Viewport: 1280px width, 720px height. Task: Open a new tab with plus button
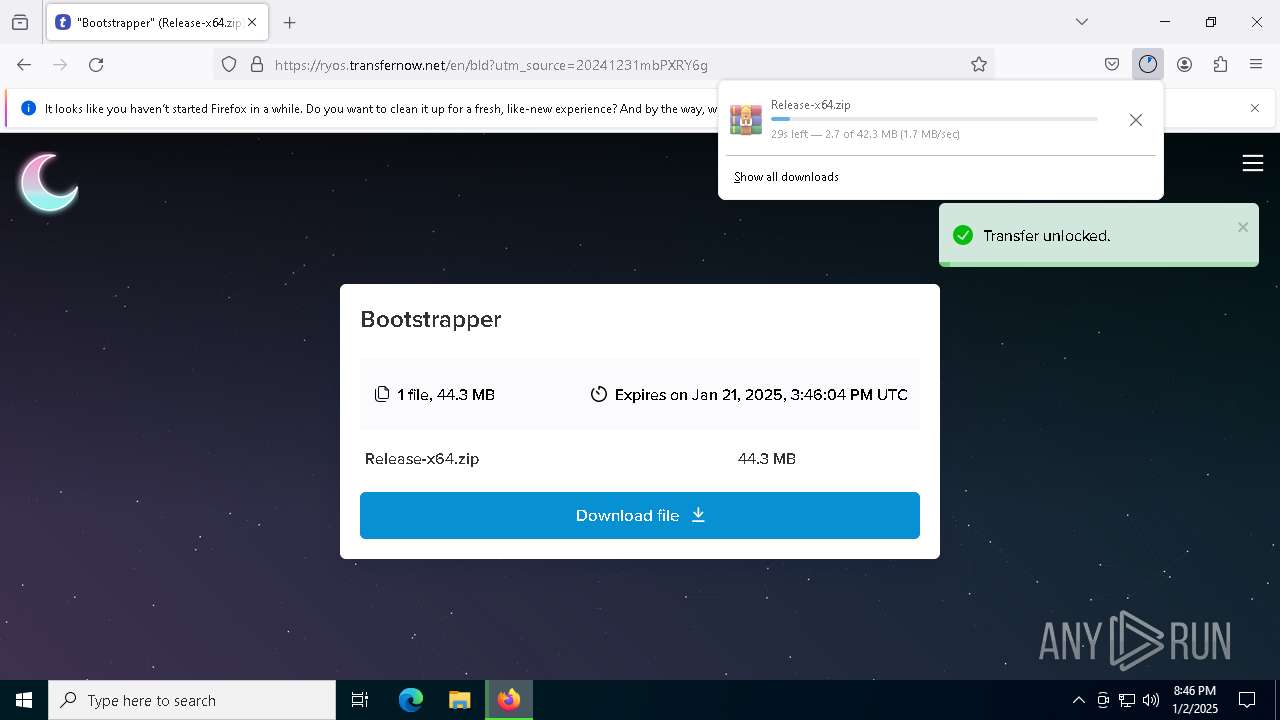(290, 22)
